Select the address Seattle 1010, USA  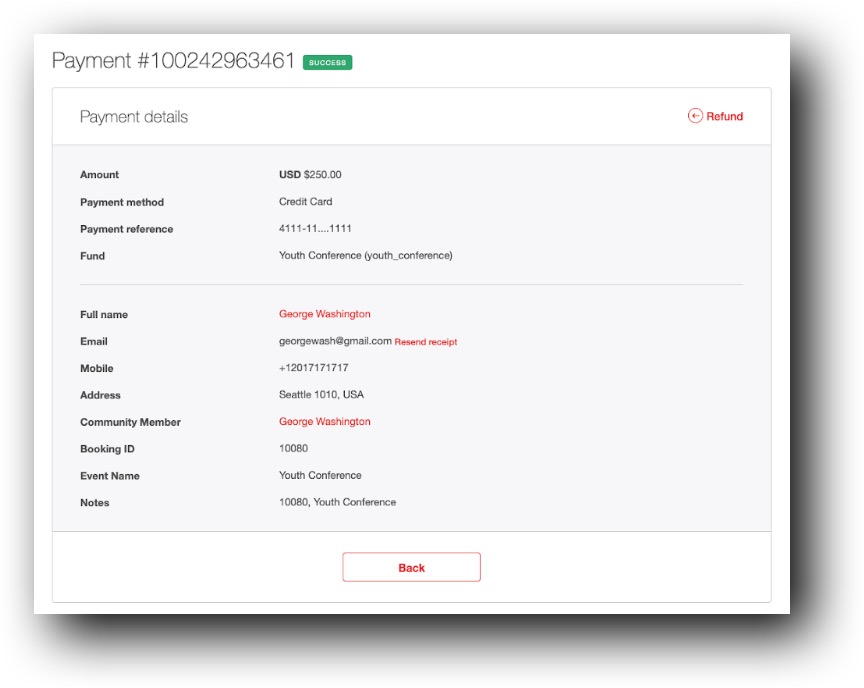coord(320,394)
